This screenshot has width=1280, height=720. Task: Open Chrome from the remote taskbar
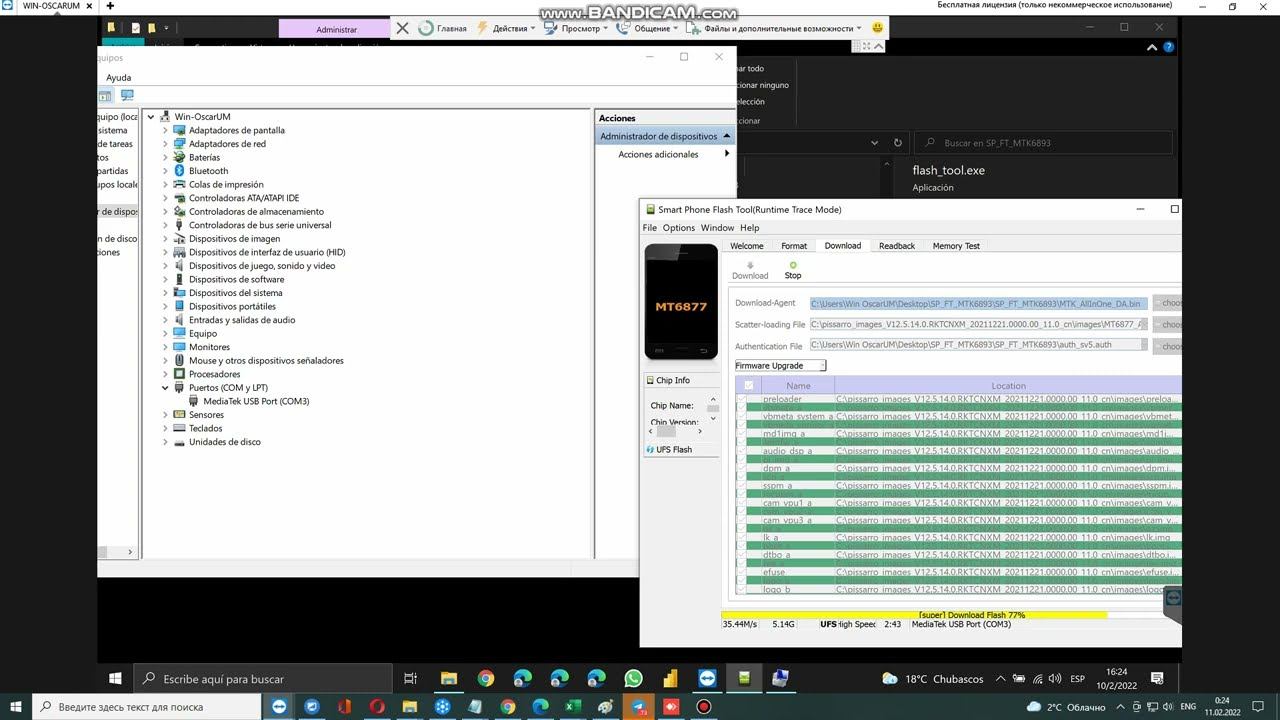(485, 678)
